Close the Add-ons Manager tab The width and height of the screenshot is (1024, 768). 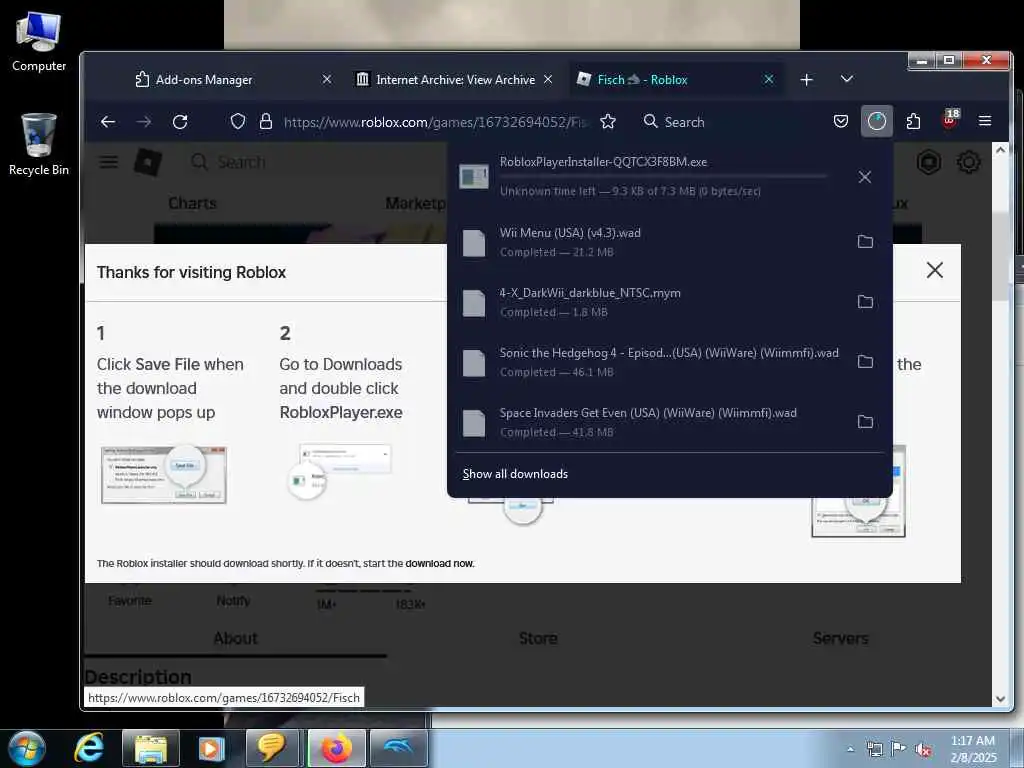pyautogui.click(x=327, y=79)
